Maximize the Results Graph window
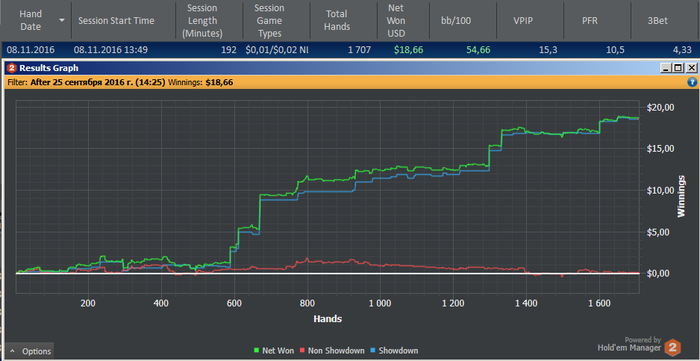Screen dimensions: 700x361 679,68
